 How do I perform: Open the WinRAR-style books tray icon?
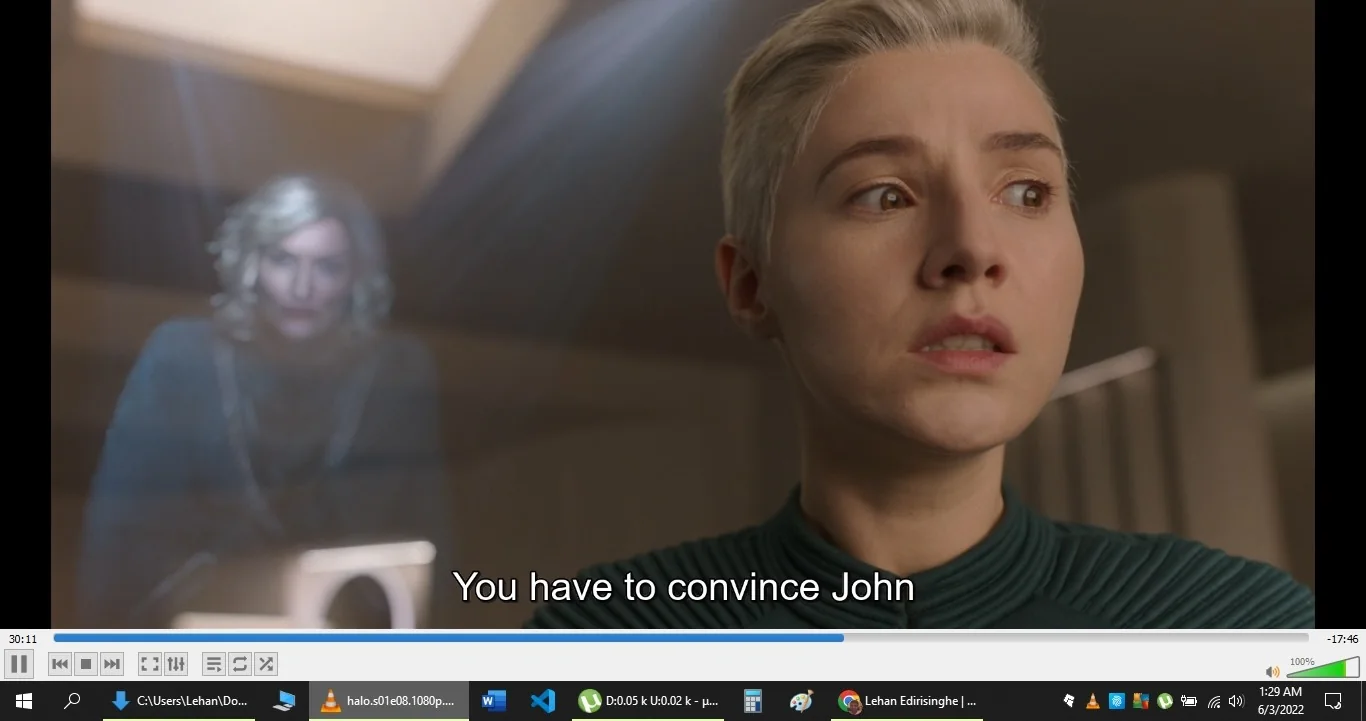[1141, 701]
